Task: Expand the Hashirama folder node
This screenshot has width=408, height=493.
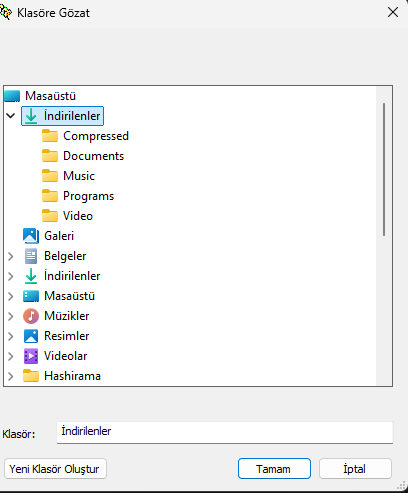Action: [11, 376]
